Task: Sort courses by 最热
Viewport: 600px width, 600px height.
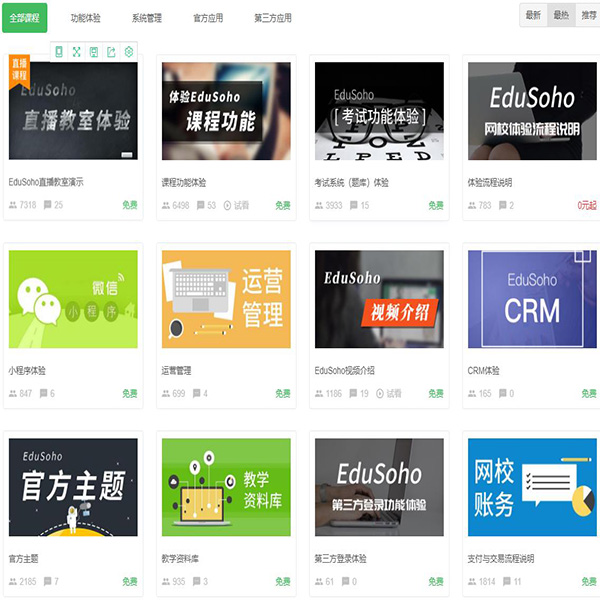Action: pyautogui.click(x=561, y=15)
